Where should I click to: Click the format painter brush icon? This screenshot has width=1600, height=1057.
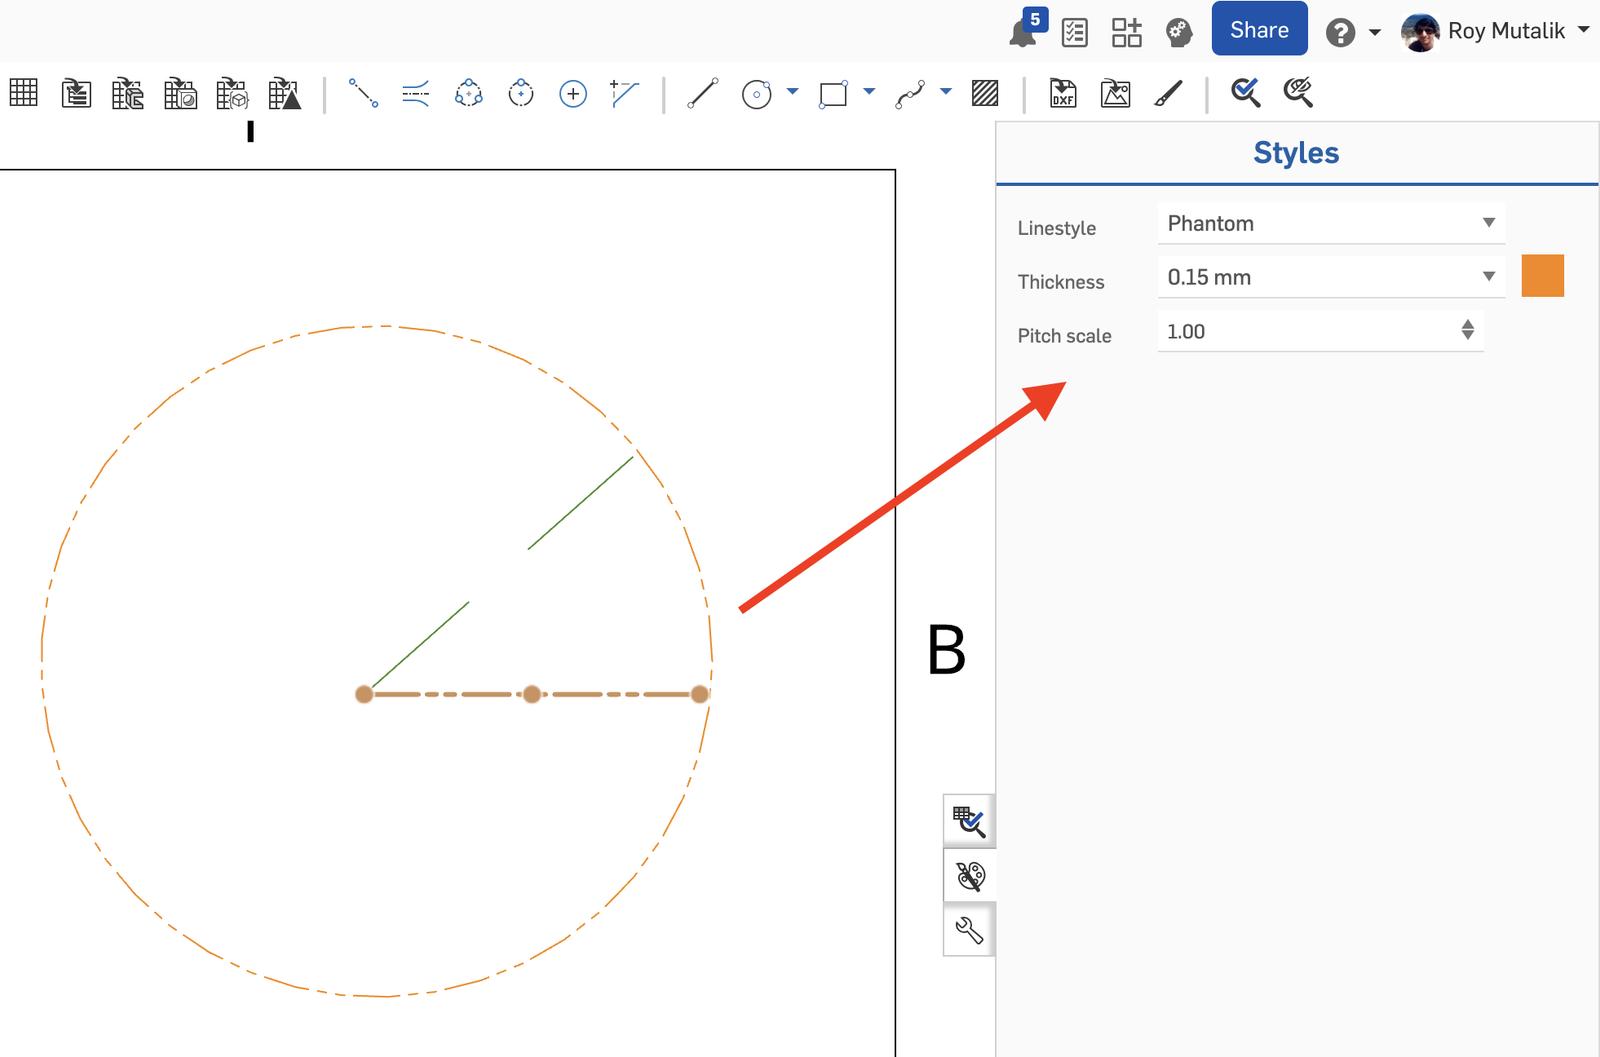[1168, 94]
